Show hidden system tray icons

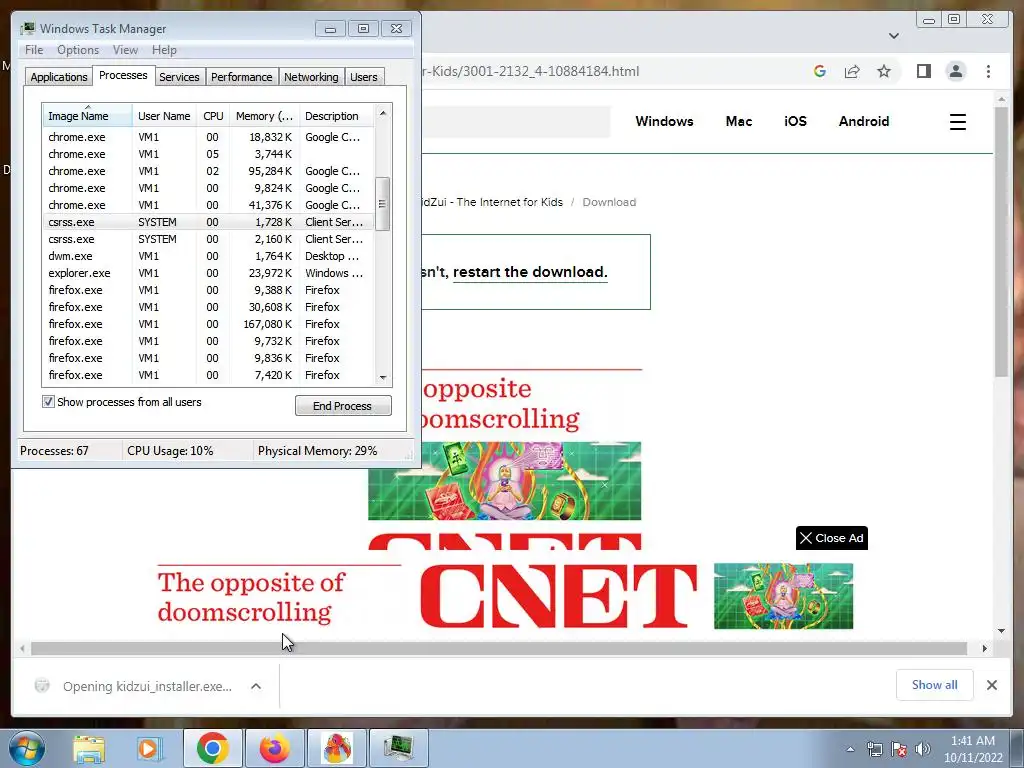tap(850, 750)
